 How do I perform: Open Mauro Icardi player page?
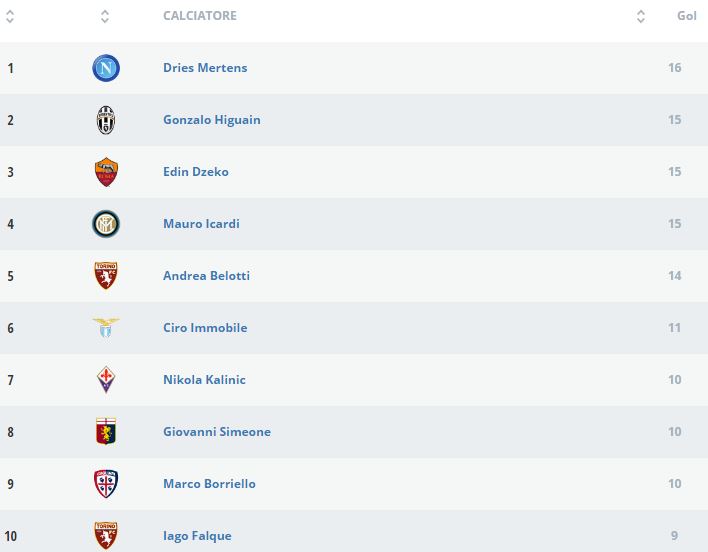(201, 224)
